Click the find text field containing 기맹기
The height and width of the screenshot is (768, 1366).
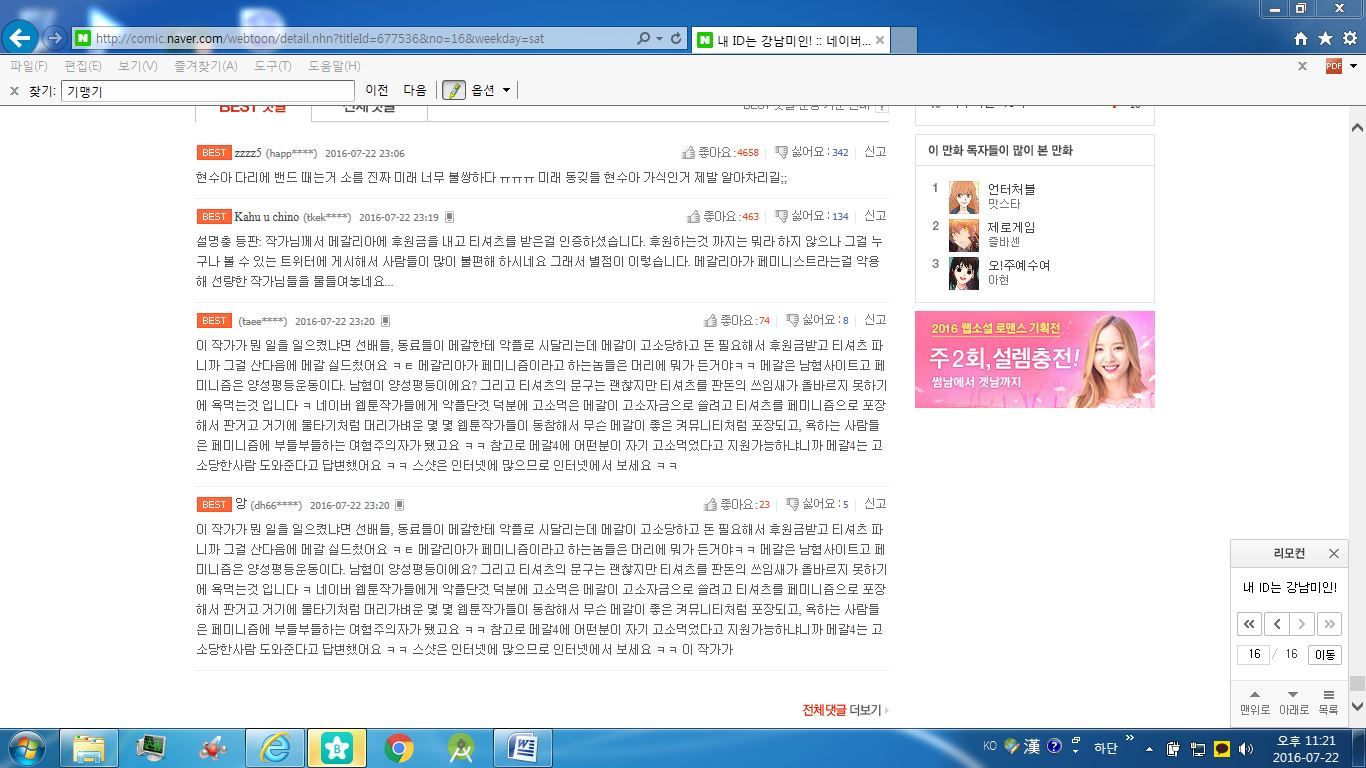pyautogui.click(x=208, y=91)
